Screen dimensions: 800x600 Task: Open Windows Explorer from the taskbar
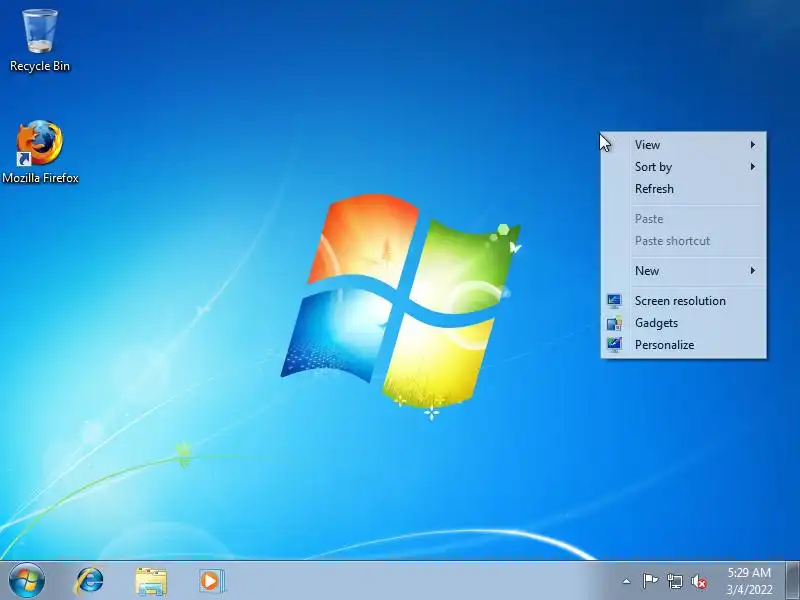tap(151, 581)
